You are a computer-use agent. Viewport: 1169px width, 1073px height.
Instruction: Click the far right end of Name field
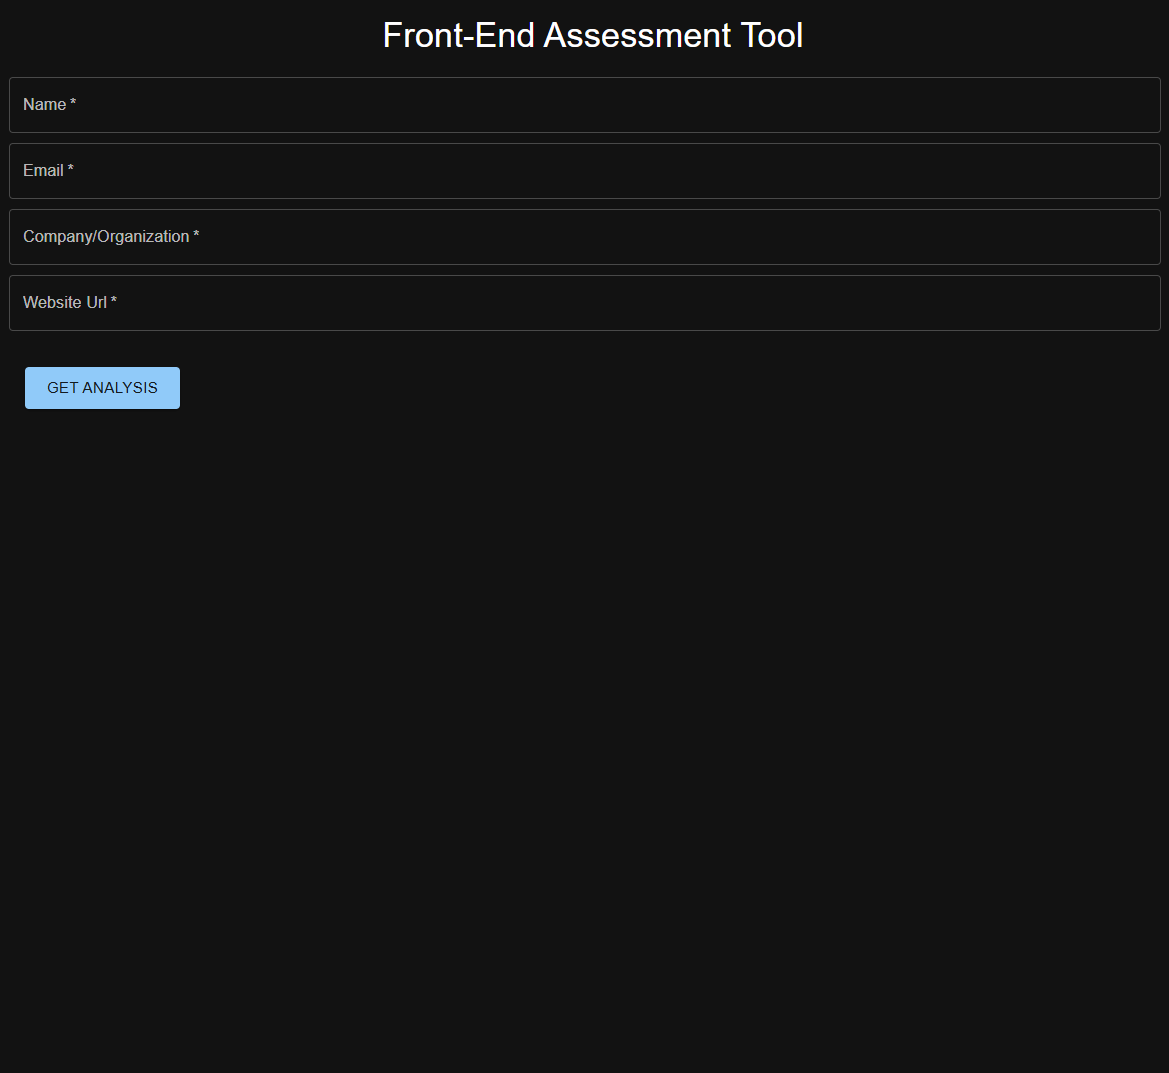[1140, 105]
